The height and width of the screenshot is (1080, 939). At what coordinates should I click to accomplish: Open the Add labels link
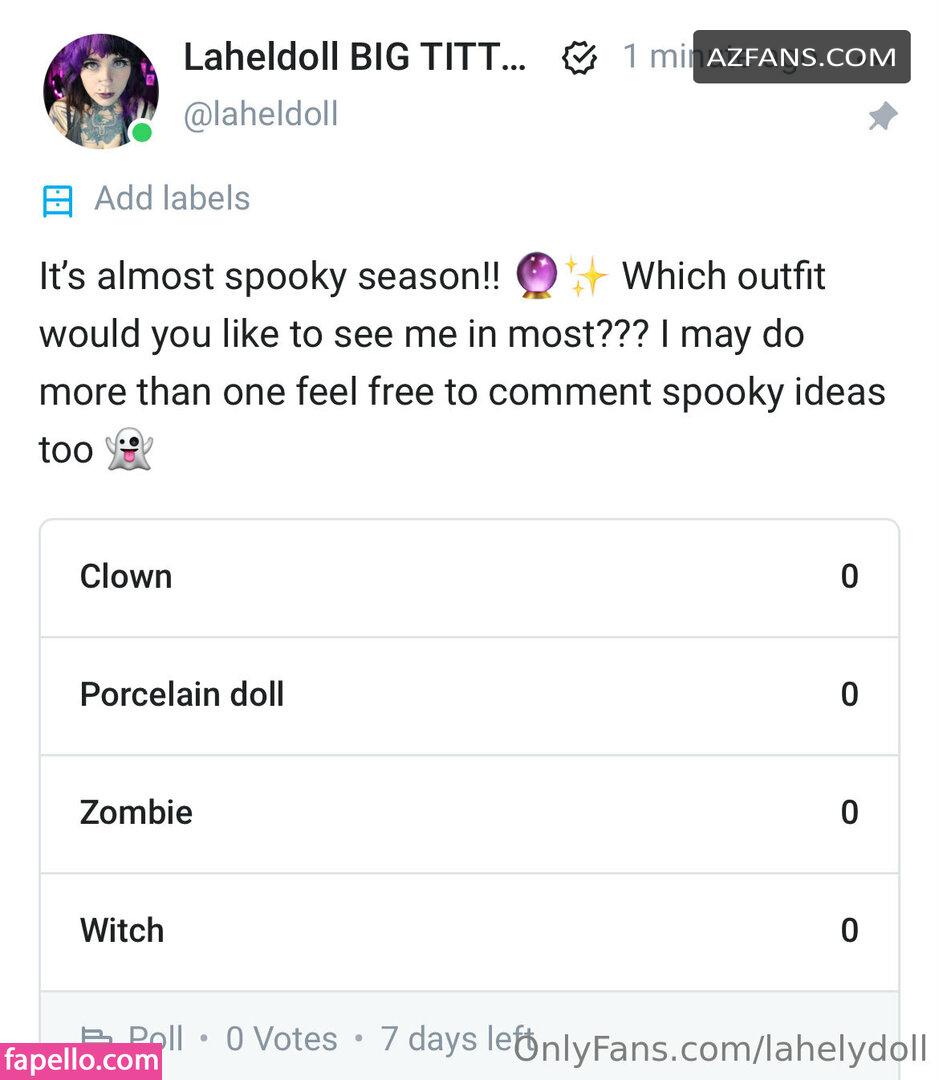[x=172, y=199]
